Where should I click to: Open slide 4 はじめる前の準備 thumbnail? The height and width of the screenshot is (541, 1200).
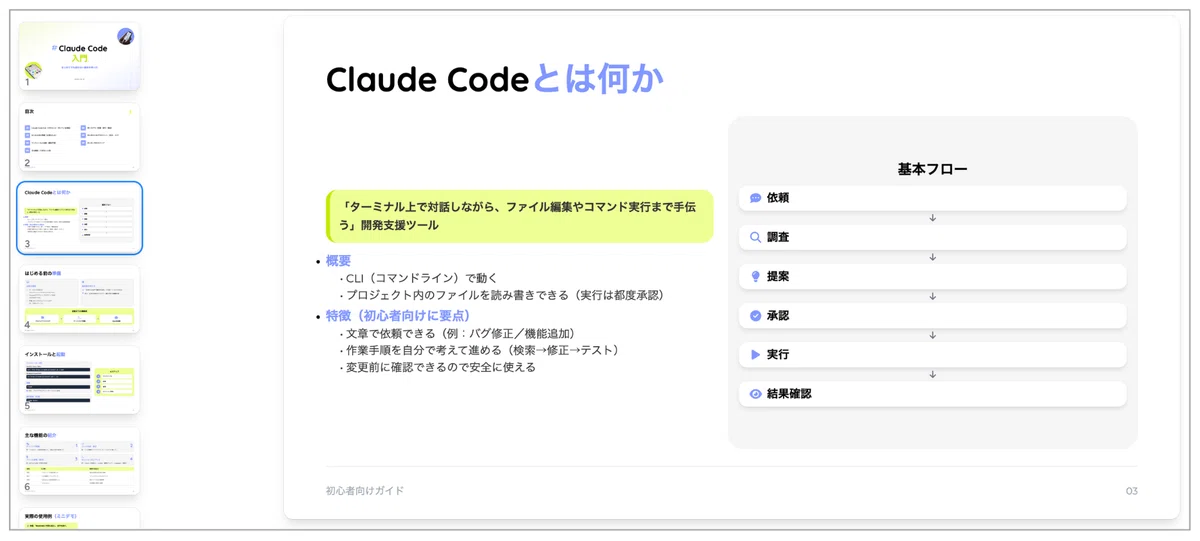pyautogui.click(x=80, y=299)
